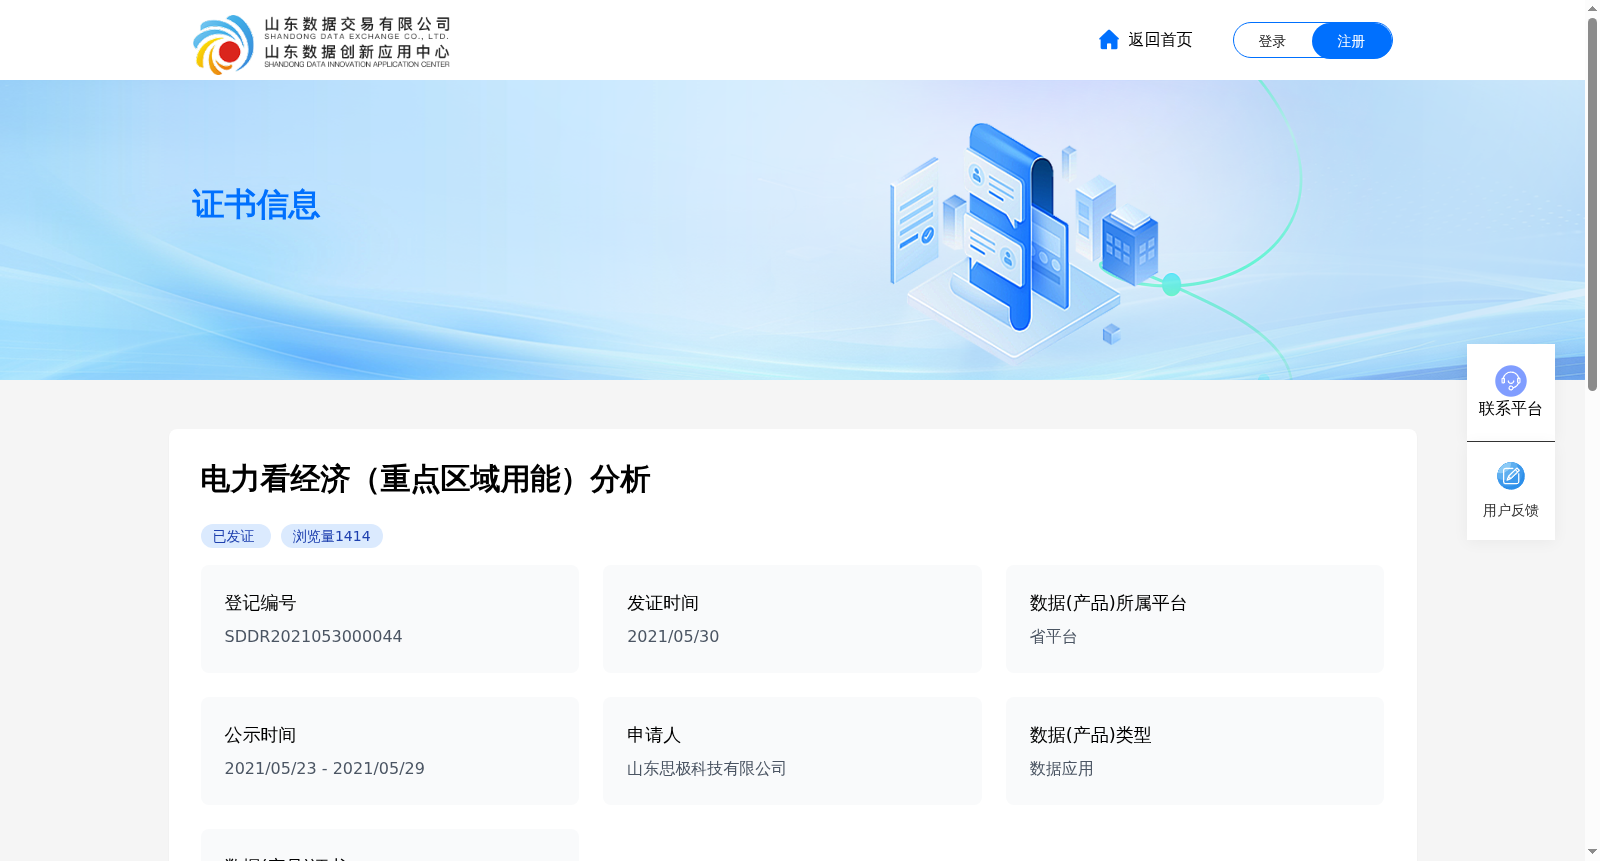This screenshot has width=1600, height=861.
Task: Click the scrollbar down arrow
Action: click(1592, 853)
